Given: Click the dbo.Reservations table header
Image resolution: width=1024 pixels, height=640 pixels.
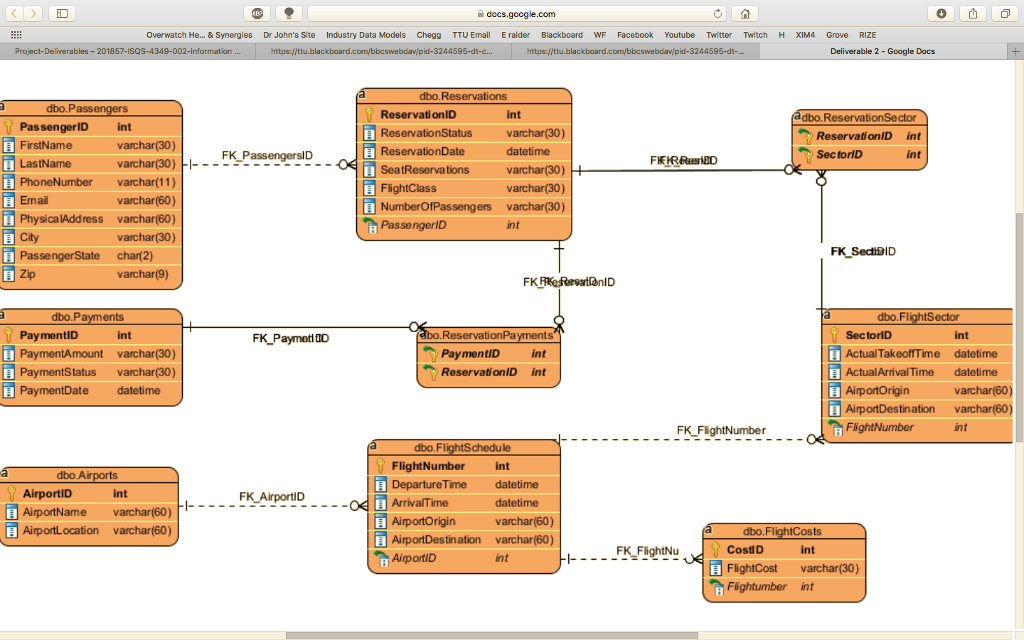Looking at the screenshot, I should (x=464, y=96).
